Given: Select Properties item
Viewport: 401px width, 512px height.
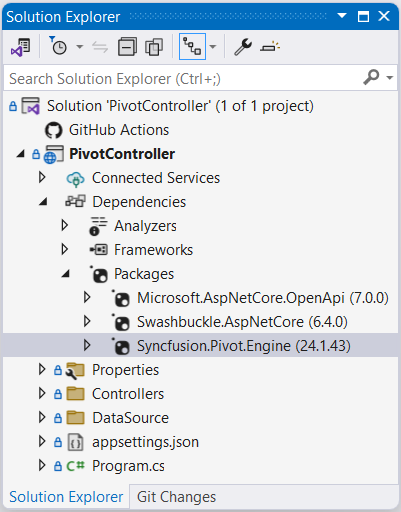Looking at the screenshot, I should click(x=125, y=370).
